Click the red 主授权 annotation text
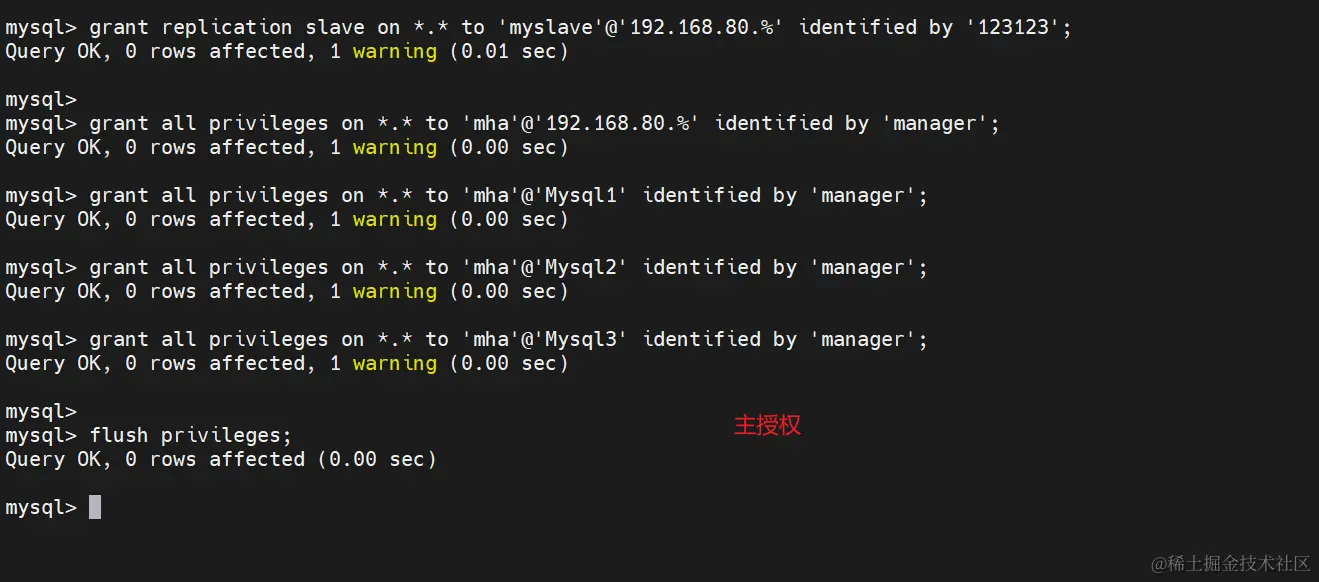This screenshot has width=1319, height=582. [x=767, y=425]
